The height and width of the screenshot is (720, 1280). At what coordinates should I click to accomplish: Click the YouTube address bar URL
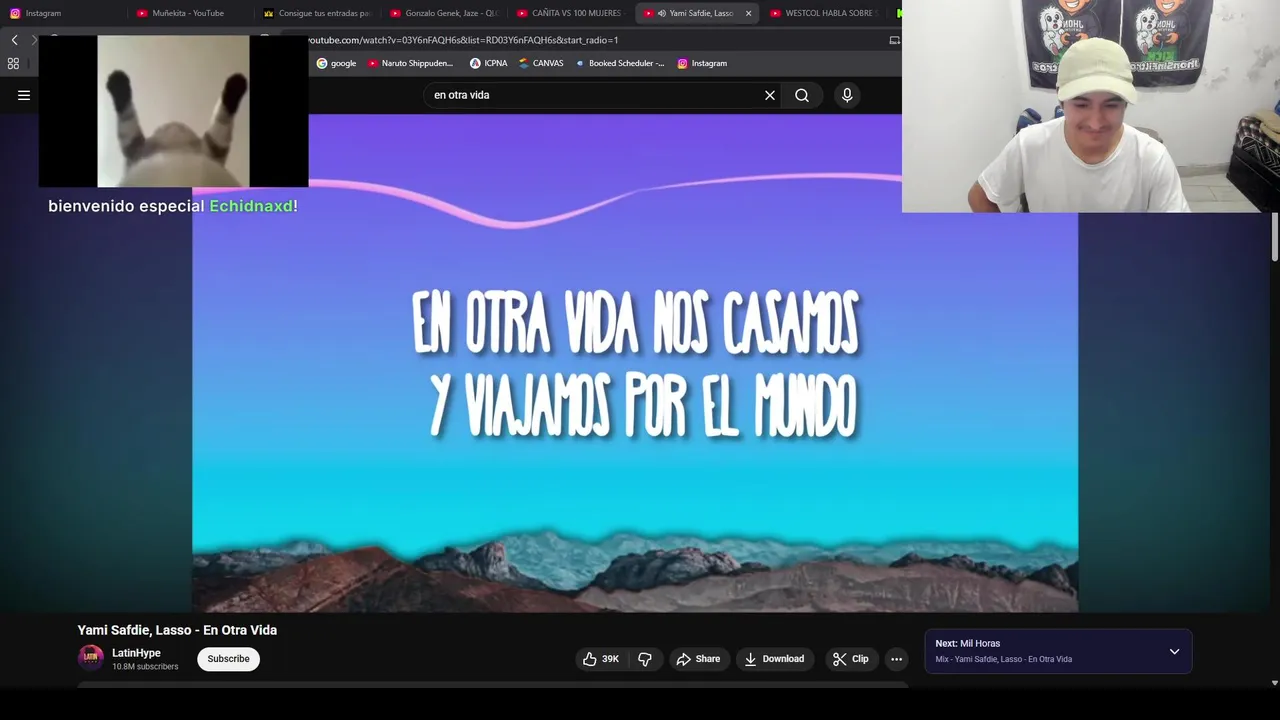point(462,40)
